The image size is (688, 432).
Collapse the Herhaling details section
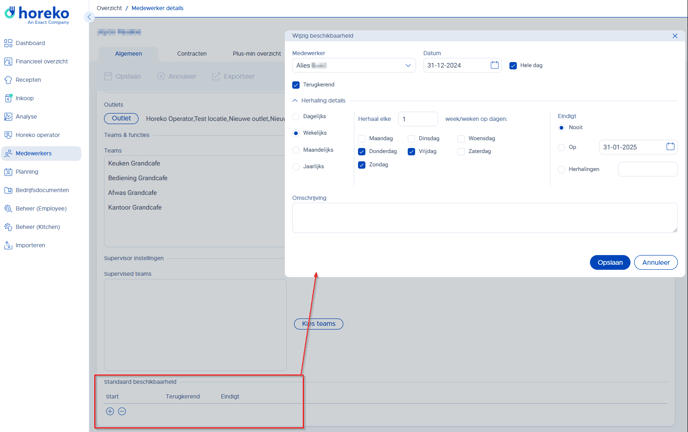pyautogui.click(x=295, y=101)
